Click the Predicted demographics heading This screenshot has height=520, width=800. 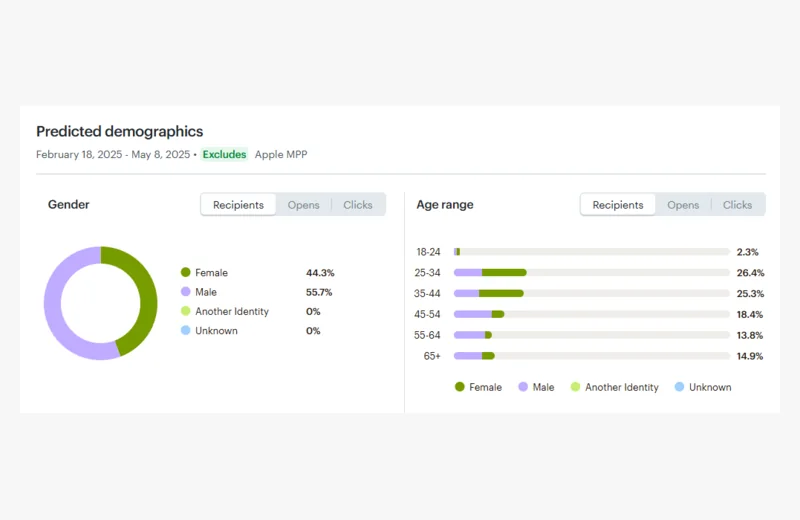point(119,132)
